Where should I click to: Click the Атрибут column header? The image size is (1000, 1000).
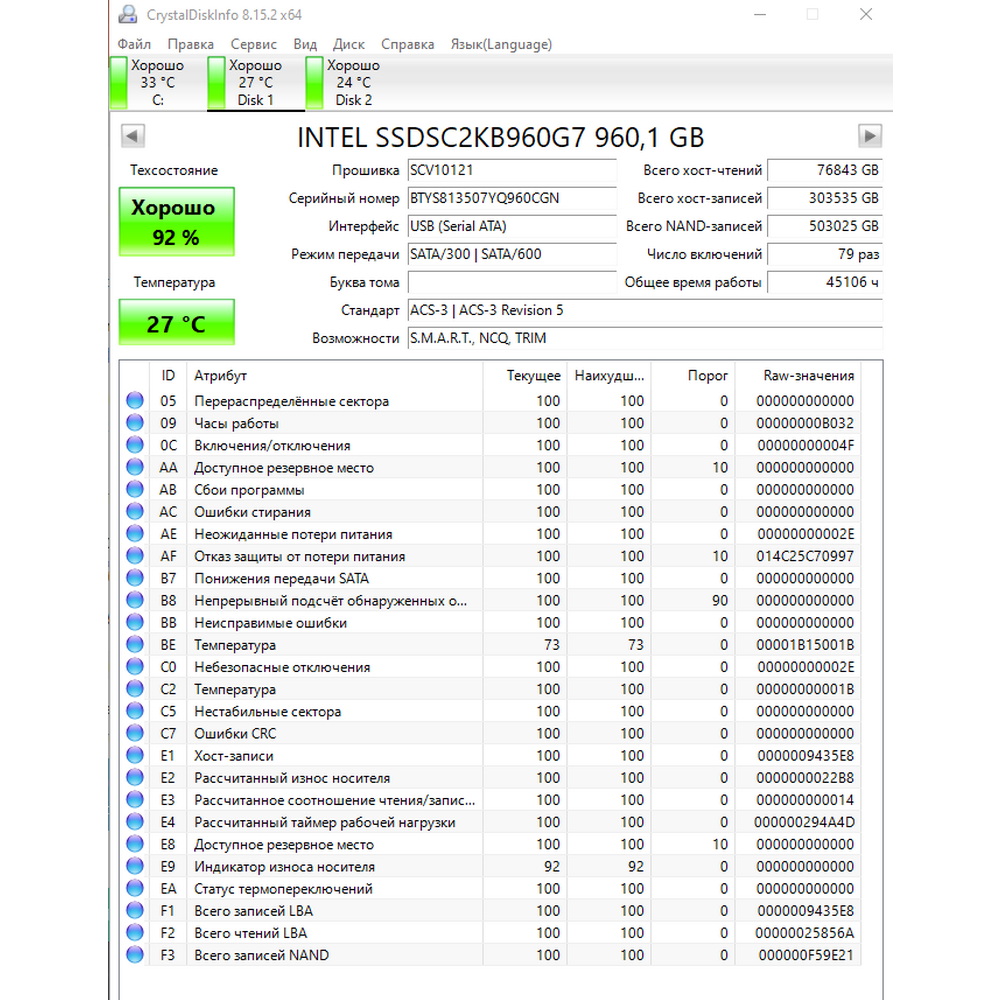coord(220,376)
